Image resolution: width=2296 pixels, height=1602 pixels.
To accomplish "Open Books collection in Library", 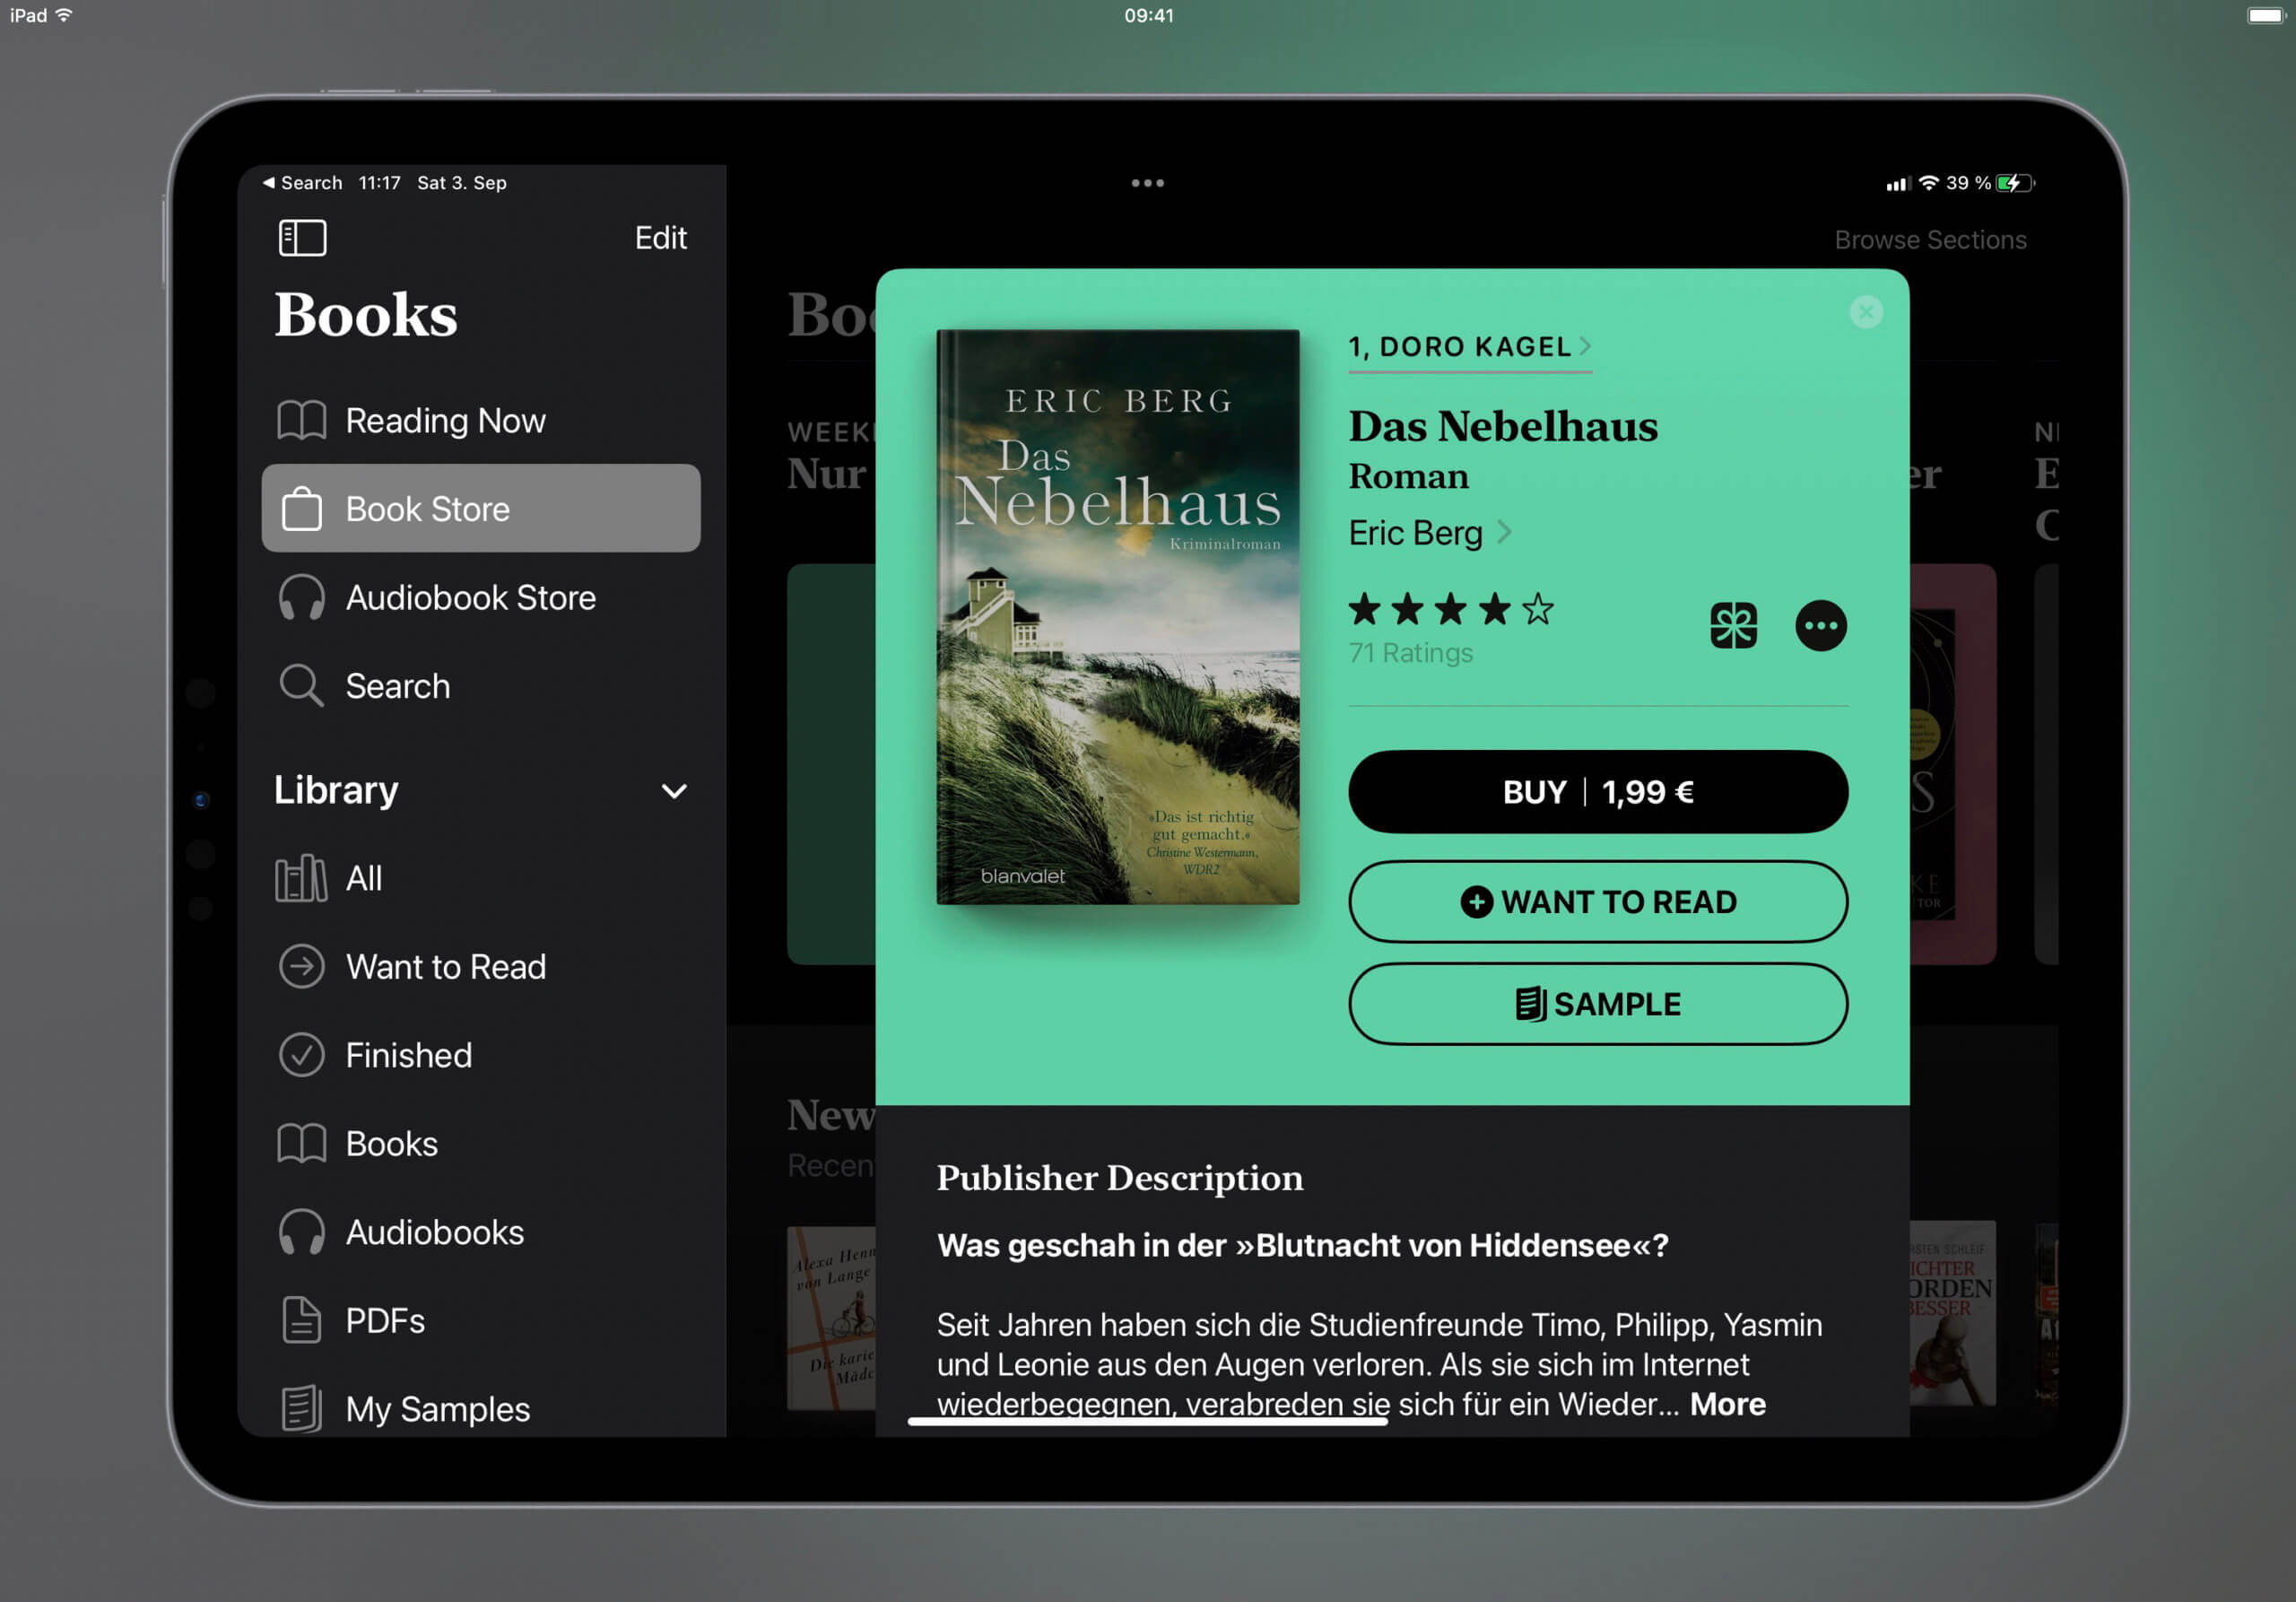I will 480,1143.
